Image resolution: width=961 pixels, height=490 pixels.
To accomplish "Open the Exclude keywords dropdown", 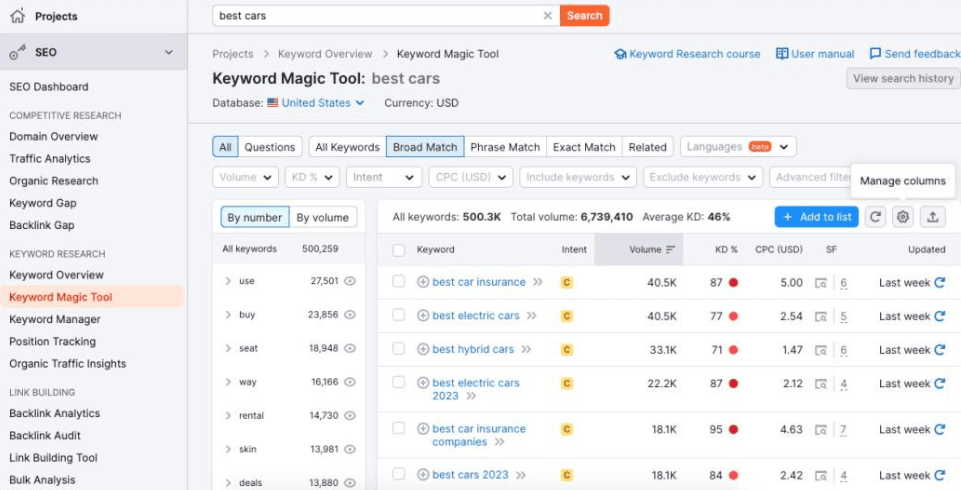I will pos(703,178).
